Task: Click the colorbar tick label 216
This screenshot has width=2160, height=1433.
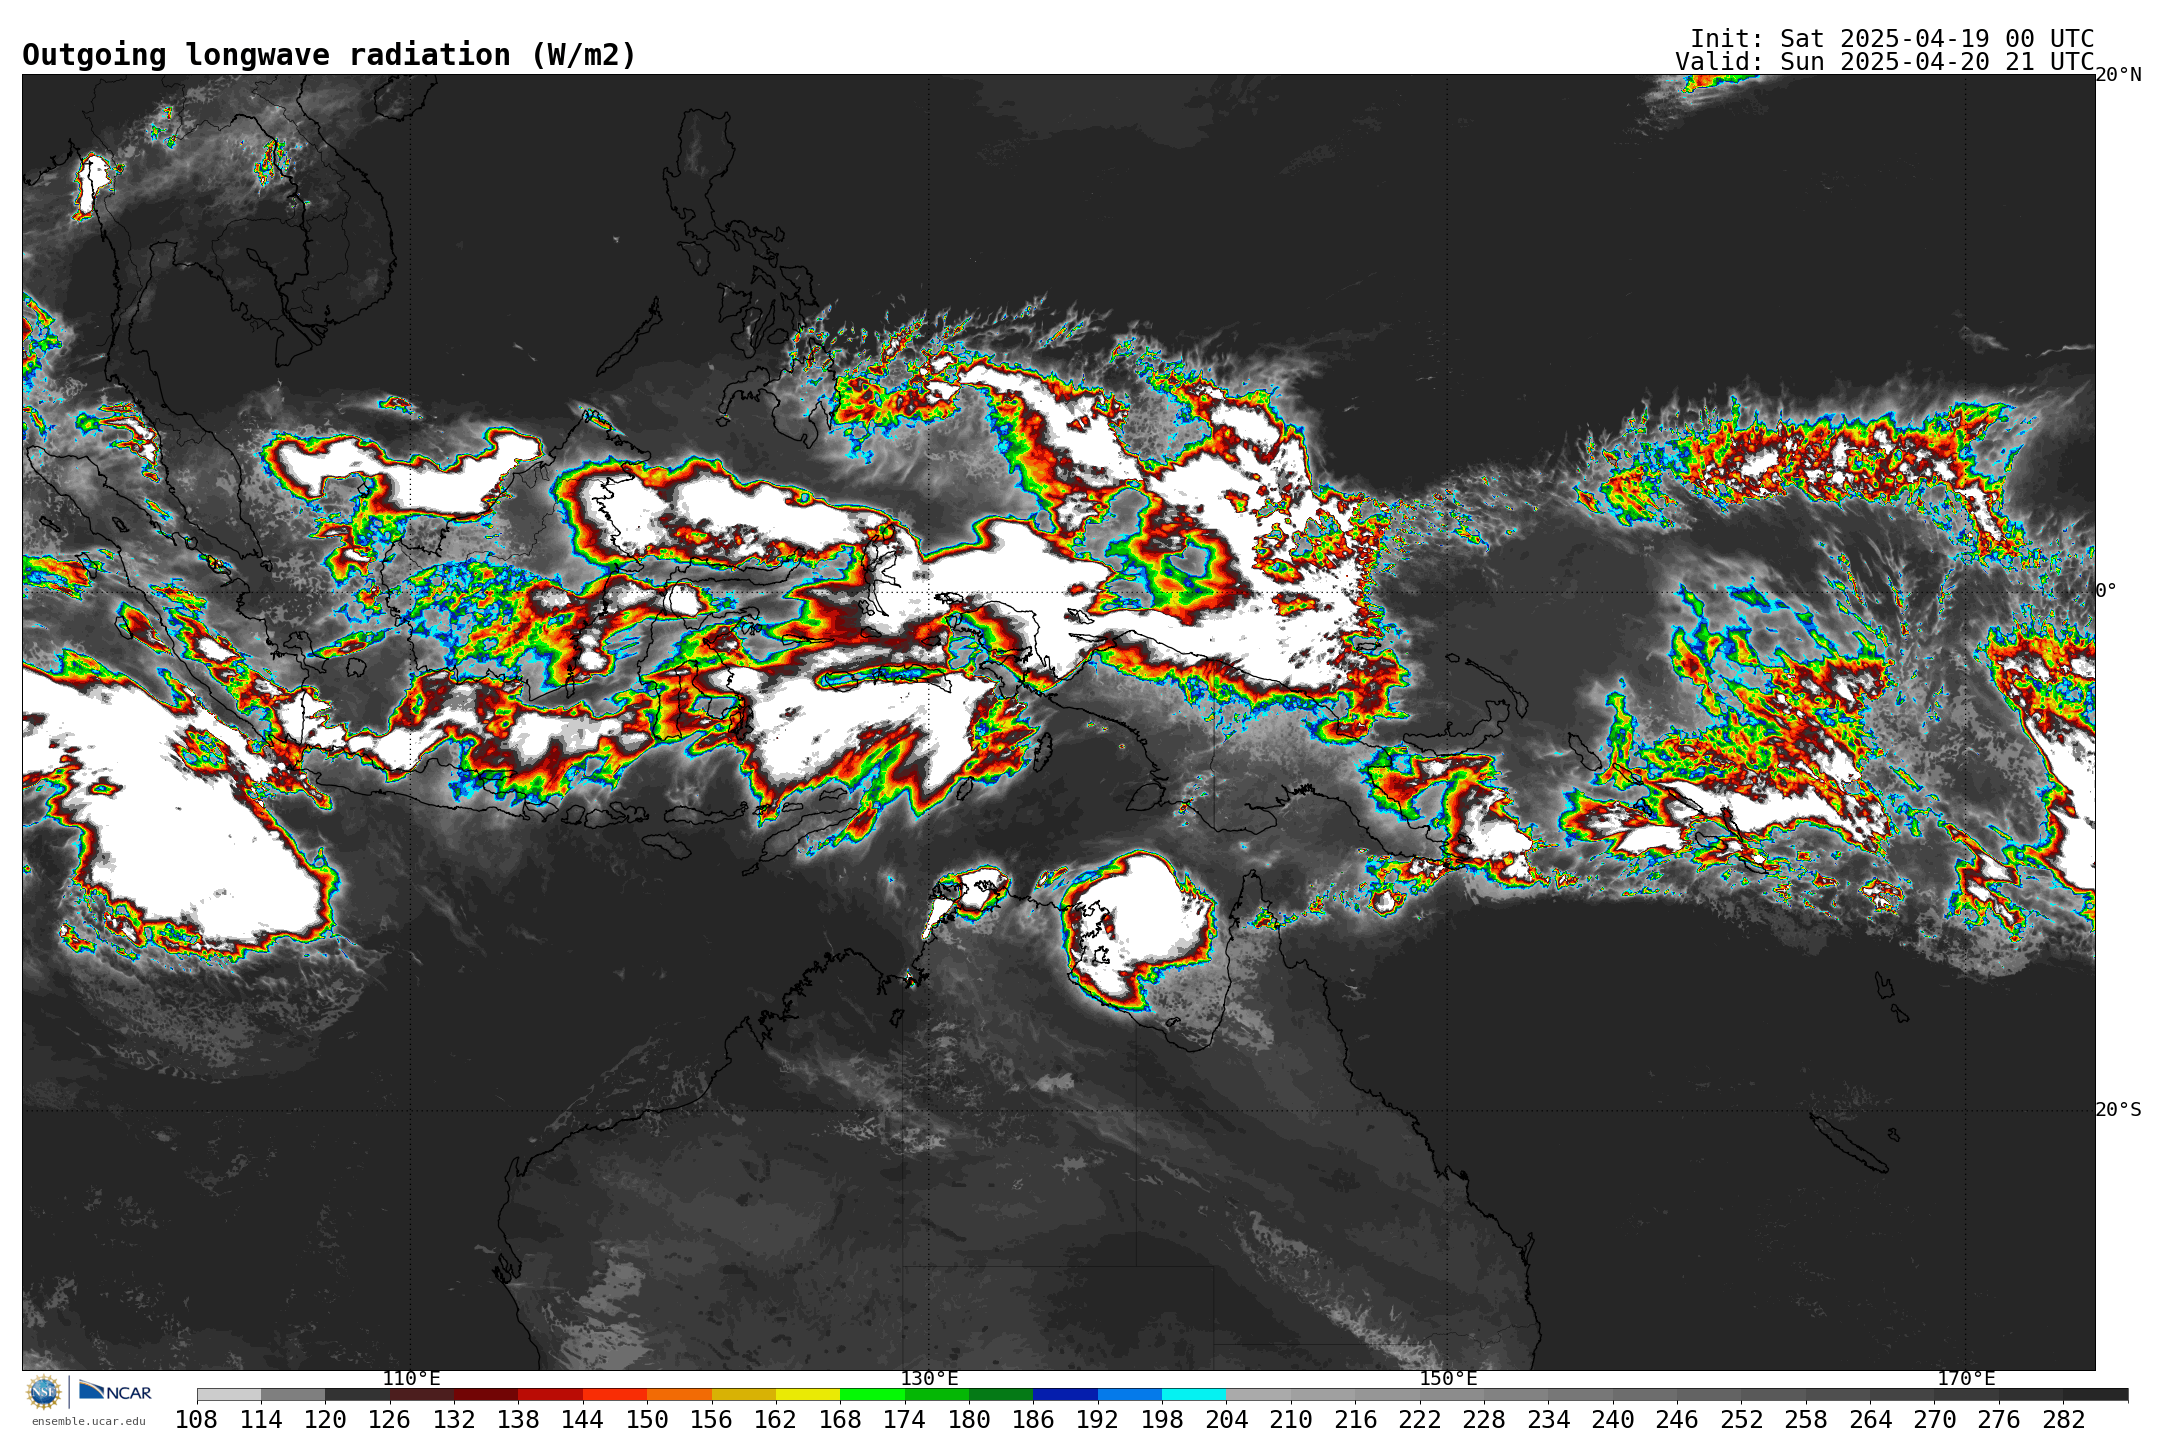Action: click(x=1355, y=1419)
